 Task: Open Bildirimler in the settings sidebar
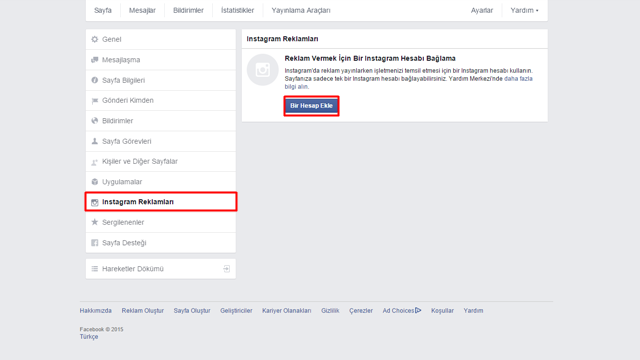(161, 121)
